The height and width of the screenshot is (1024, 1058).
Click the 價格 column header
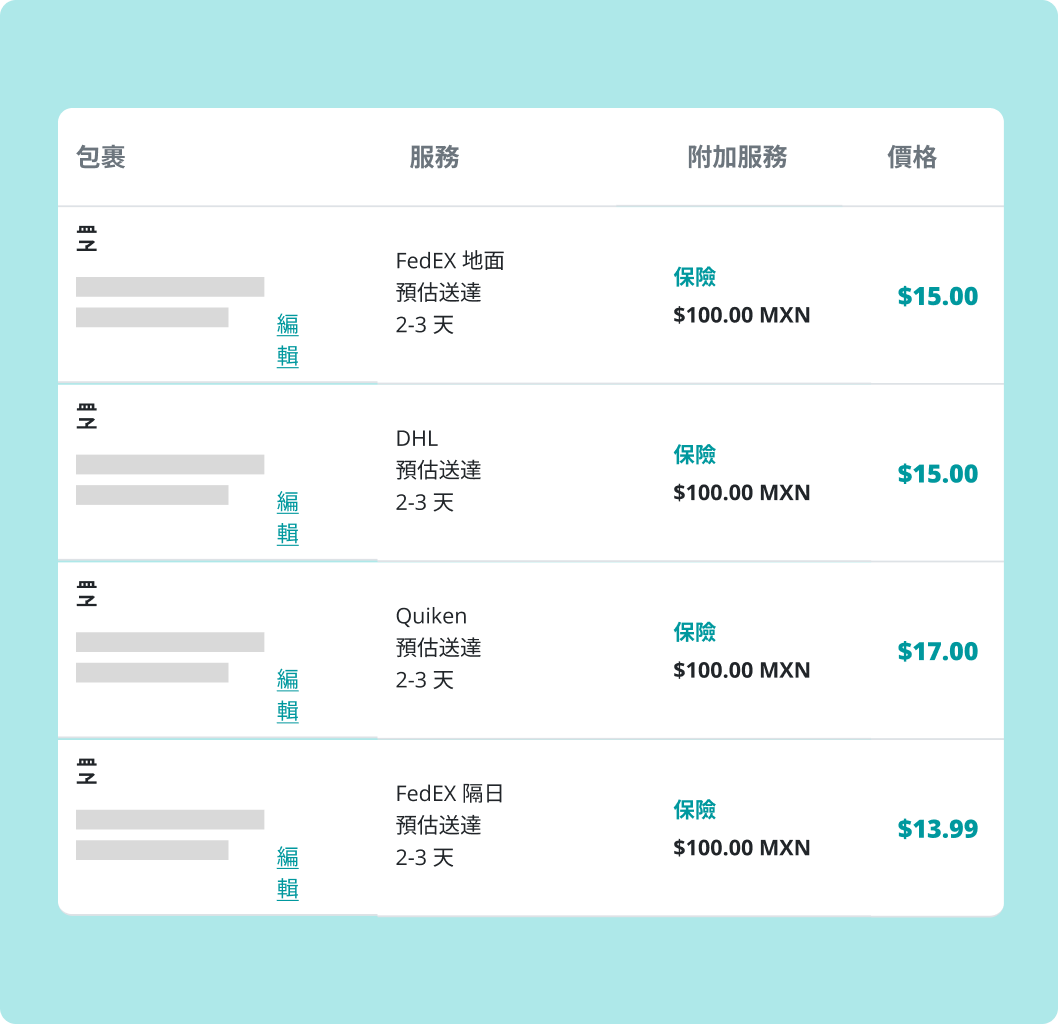pyautogui.click(x=911, y=157)
